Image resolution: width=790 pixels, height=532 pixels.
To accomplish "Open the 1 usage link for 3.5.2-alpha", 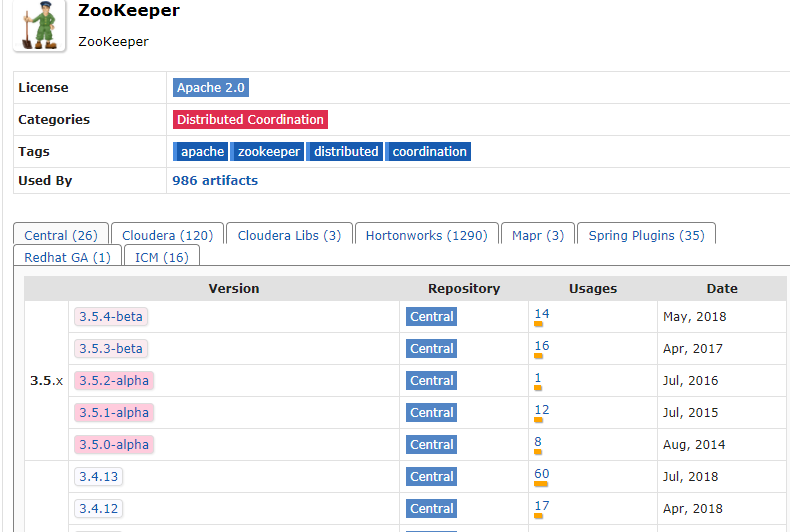I will click(538, 378).
